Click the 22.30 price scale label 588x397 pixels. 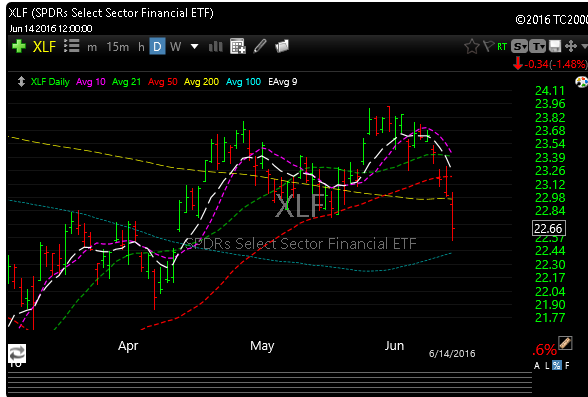point(550,264)
